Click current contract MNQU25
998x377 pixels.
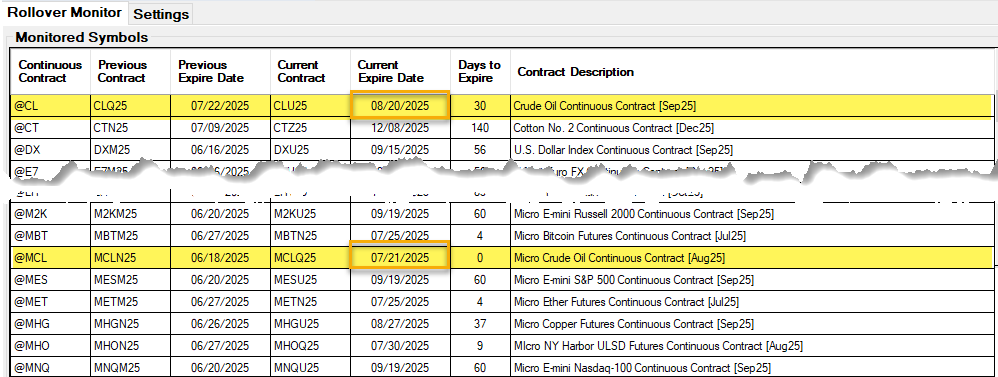(311, 368)
